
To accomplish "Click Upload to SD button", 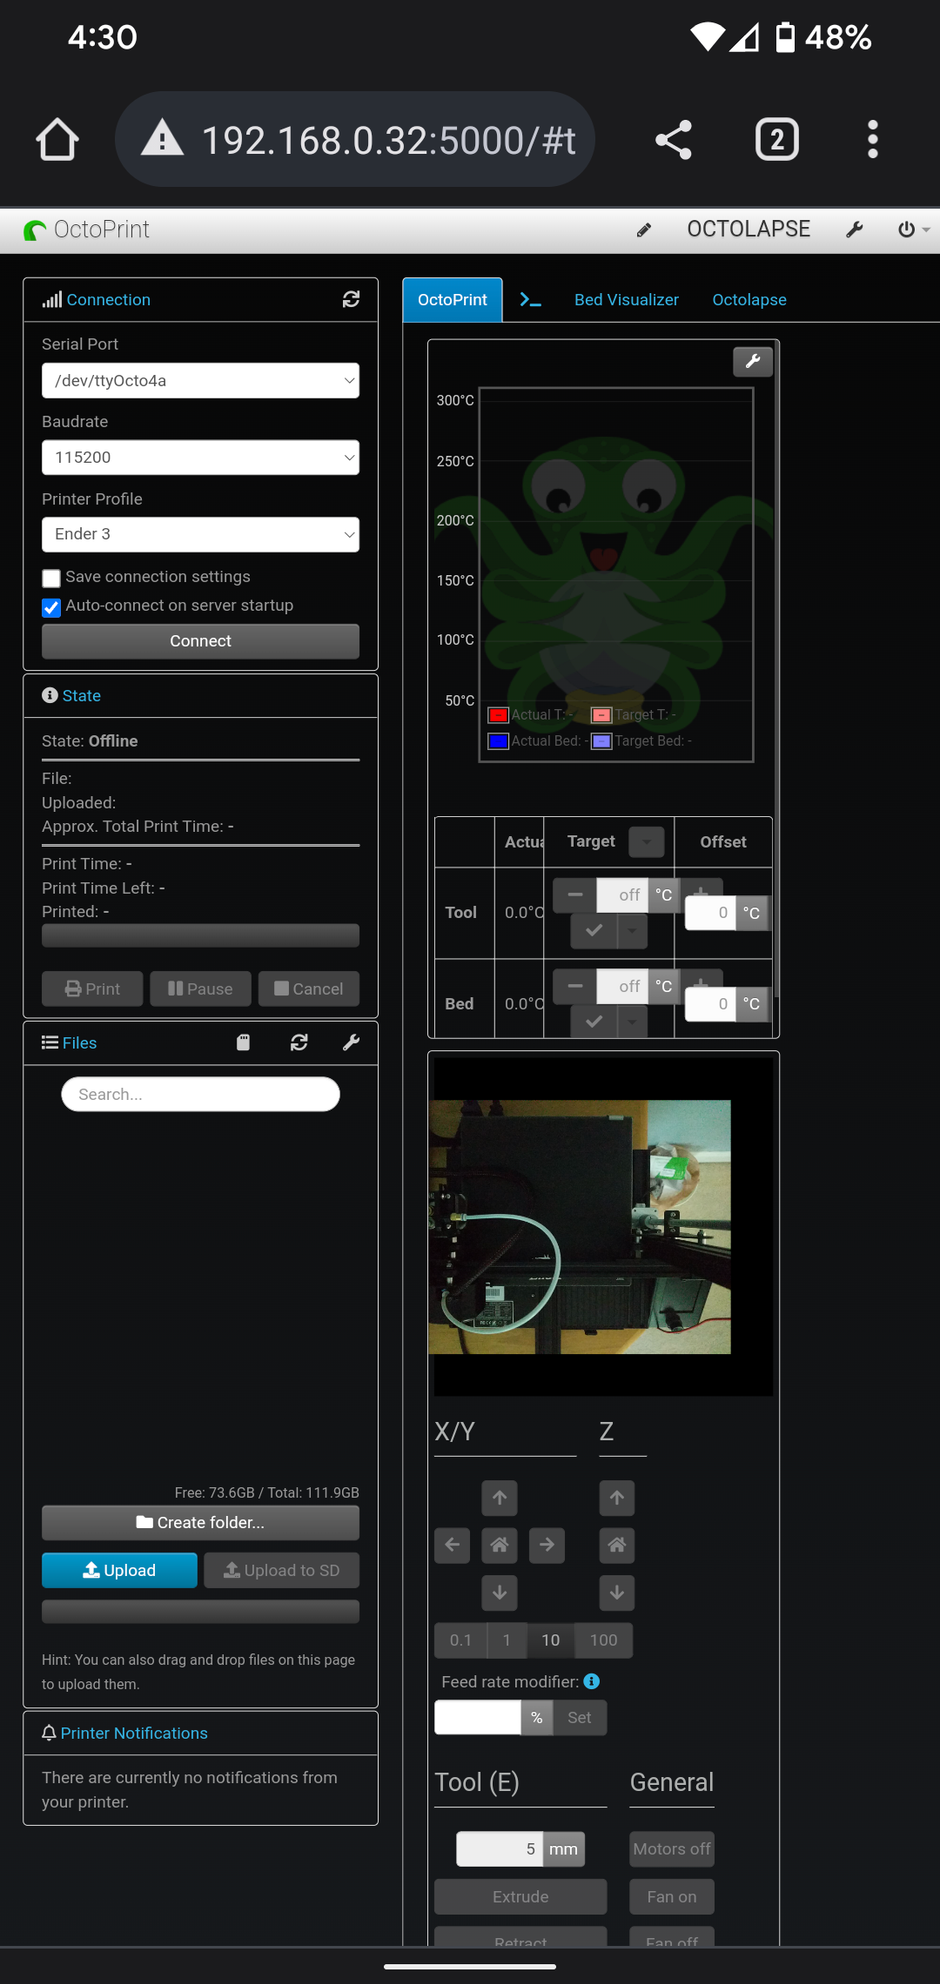I will (x=281, y=1570).
